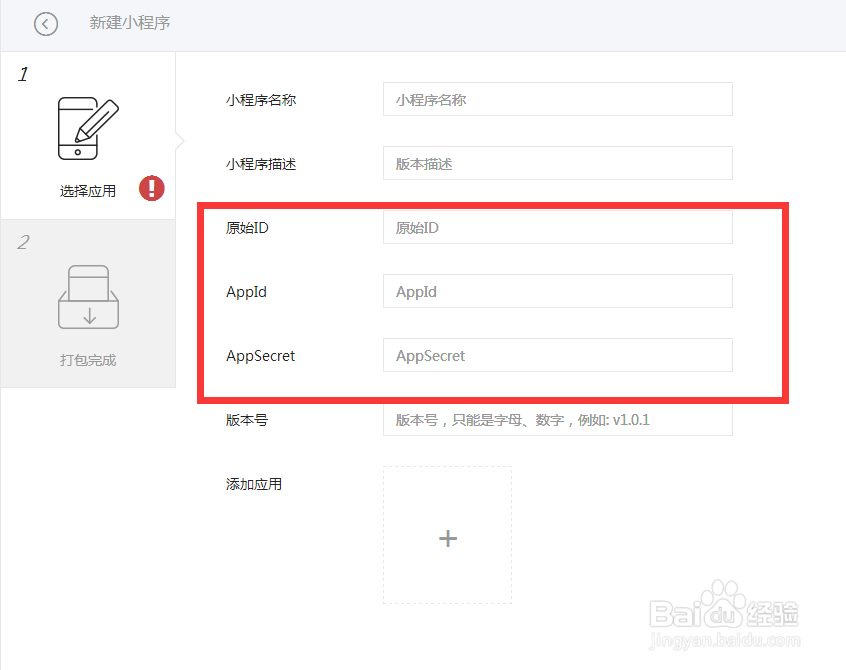846x670 pixels.
Task: Open the 打包完成 step tab
Action: point(88,304)
